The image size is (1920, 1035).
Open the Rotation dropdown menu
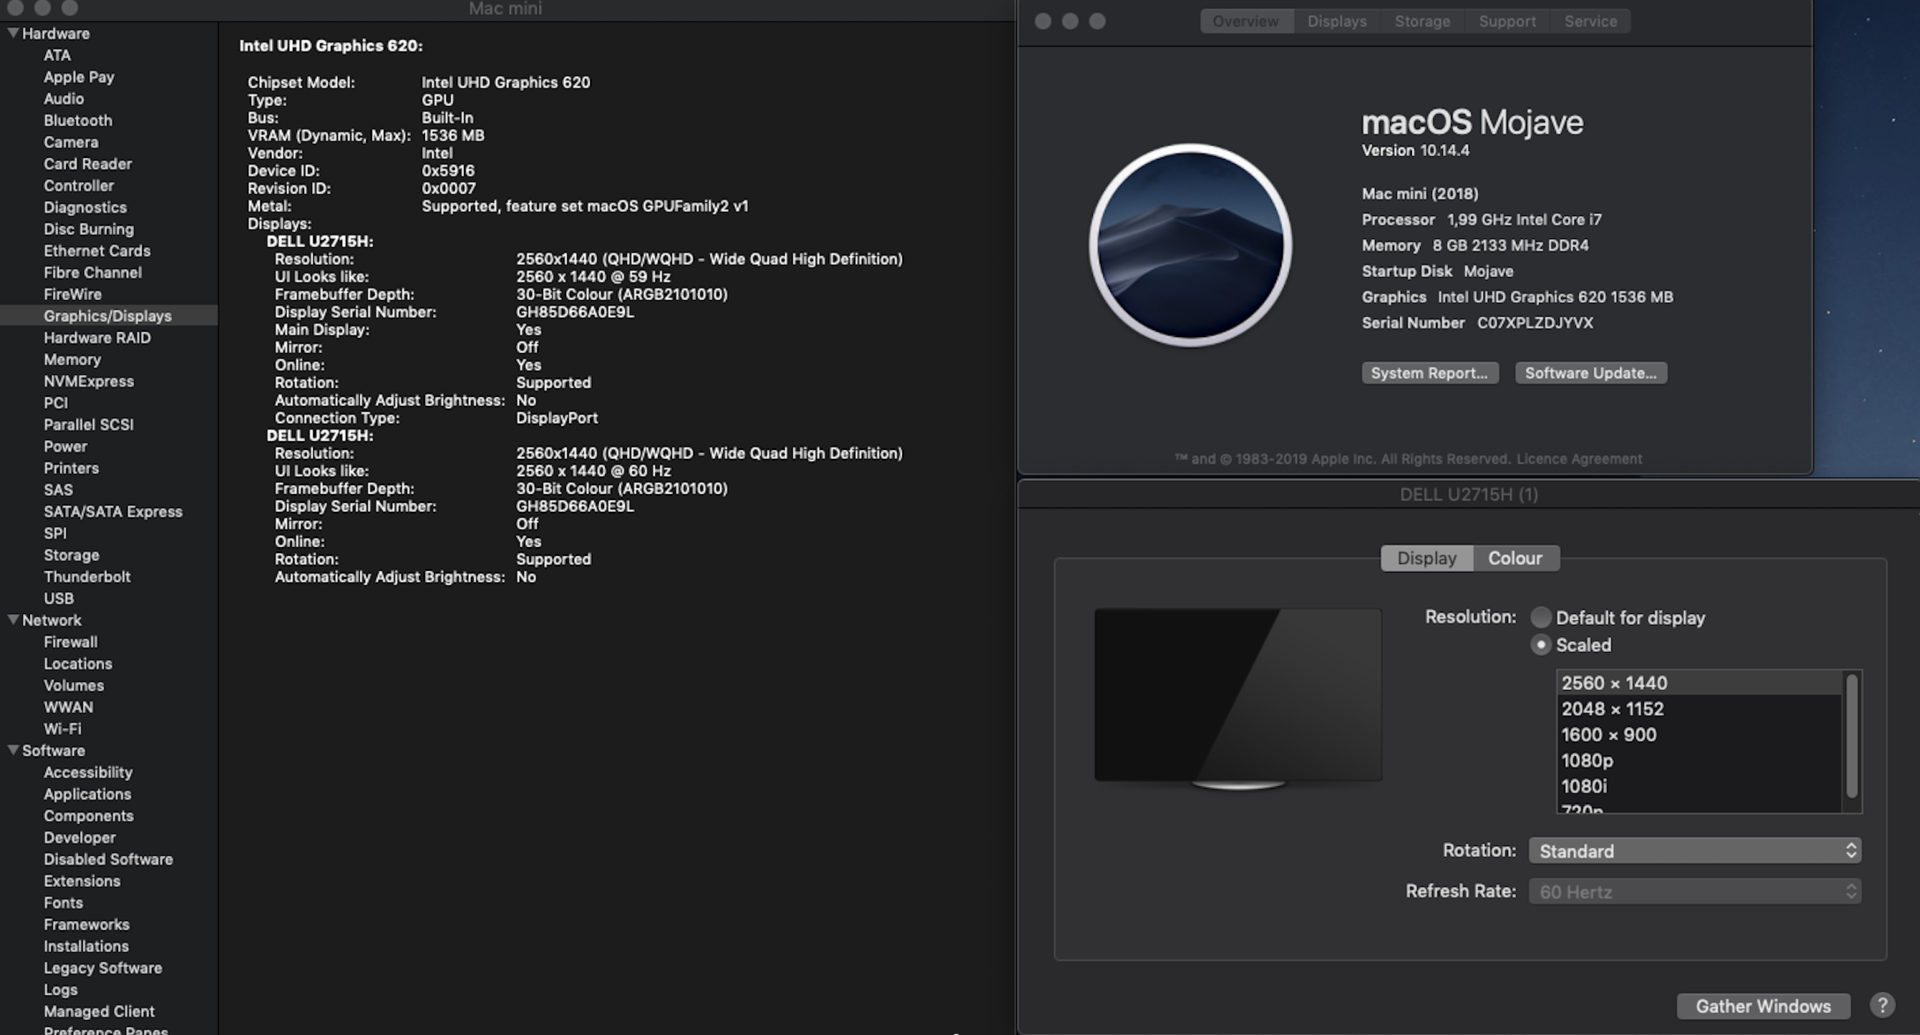[x=1694, y=851]
